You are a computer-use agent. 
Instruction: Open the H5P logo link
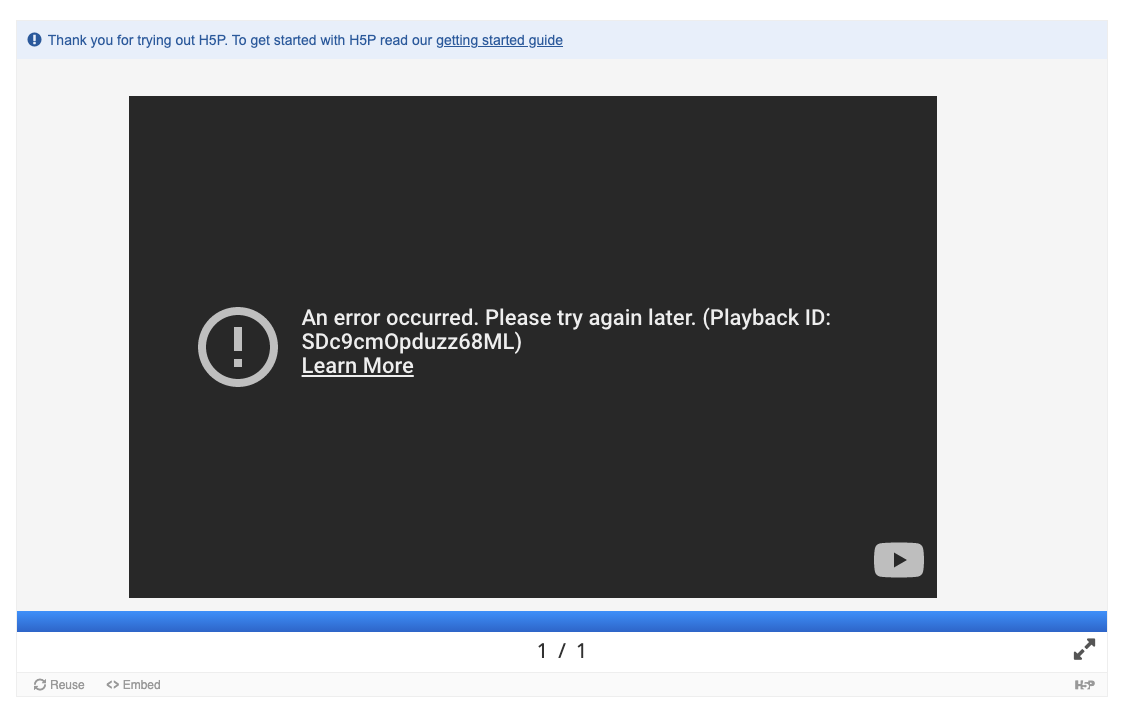pos(1084,685)
